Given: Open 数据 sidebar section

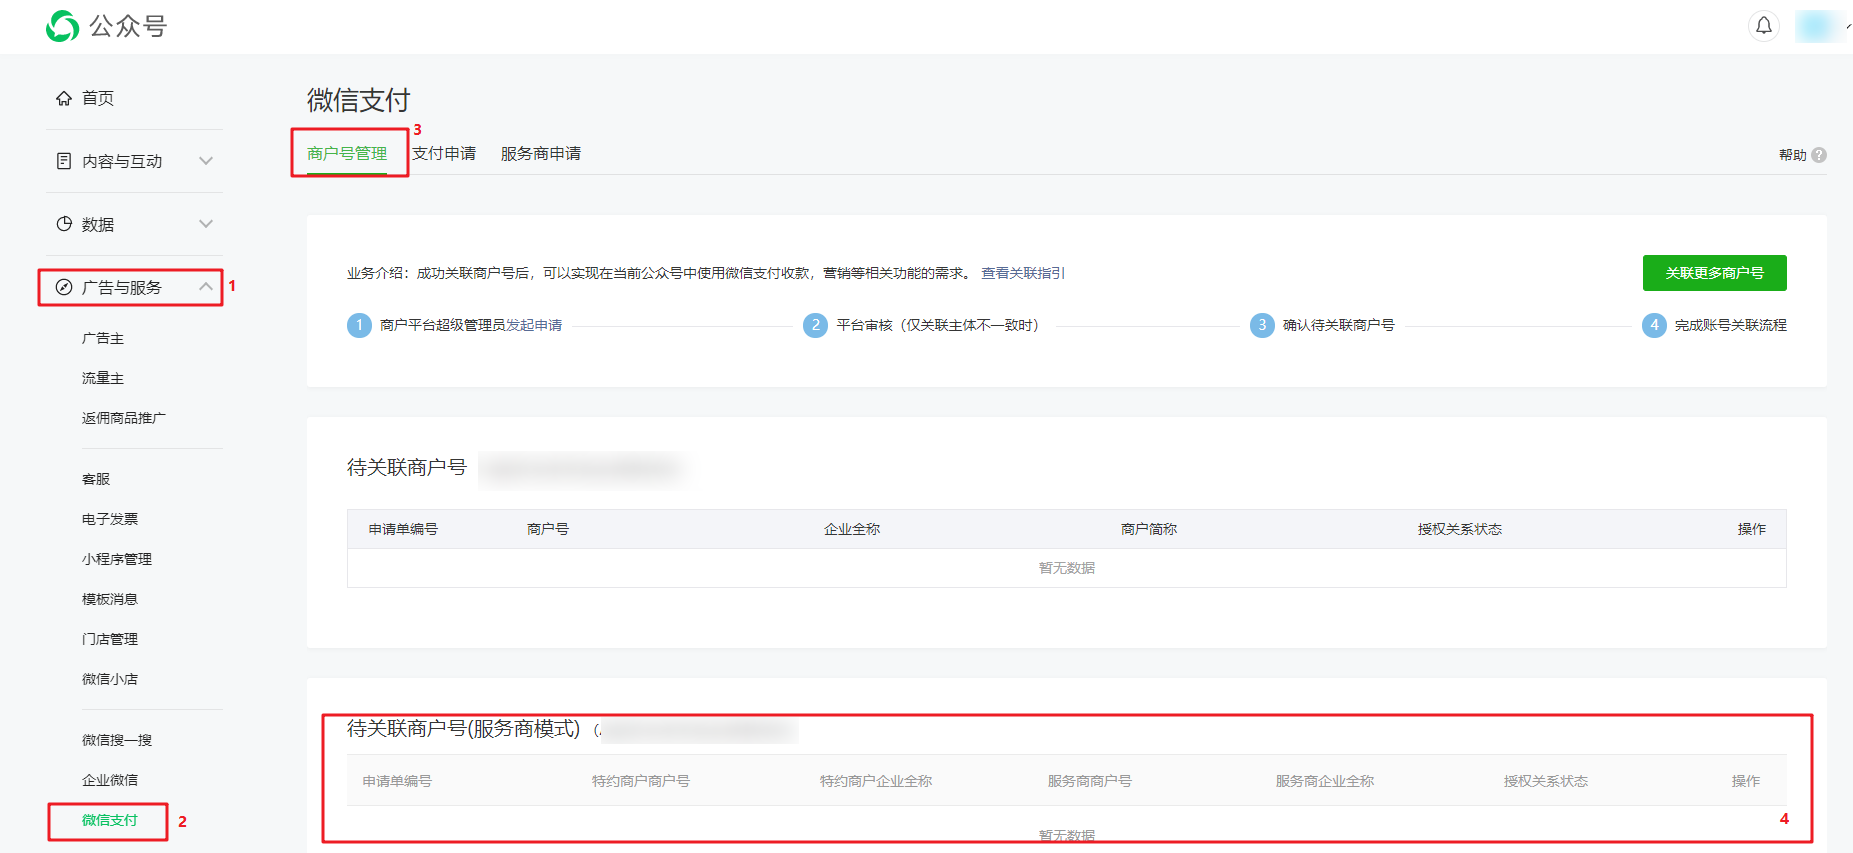Looking at the screenshot, I should [98, 224].
